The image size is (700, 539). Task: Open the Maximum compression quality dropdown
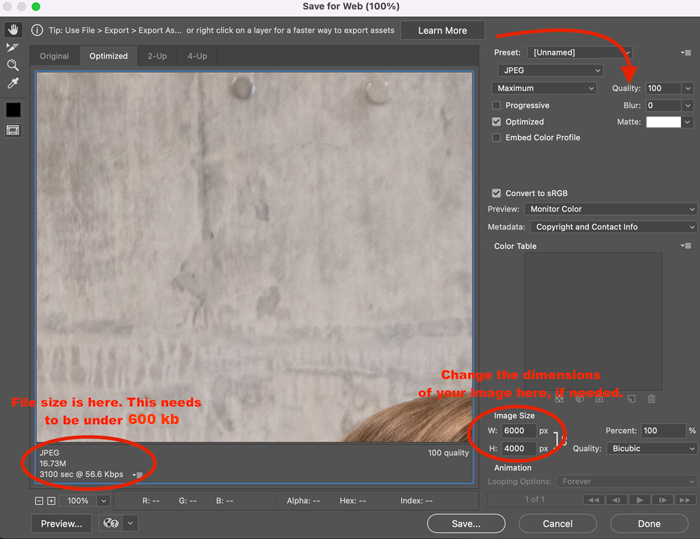pyautogui.click(x=544, y=88)
